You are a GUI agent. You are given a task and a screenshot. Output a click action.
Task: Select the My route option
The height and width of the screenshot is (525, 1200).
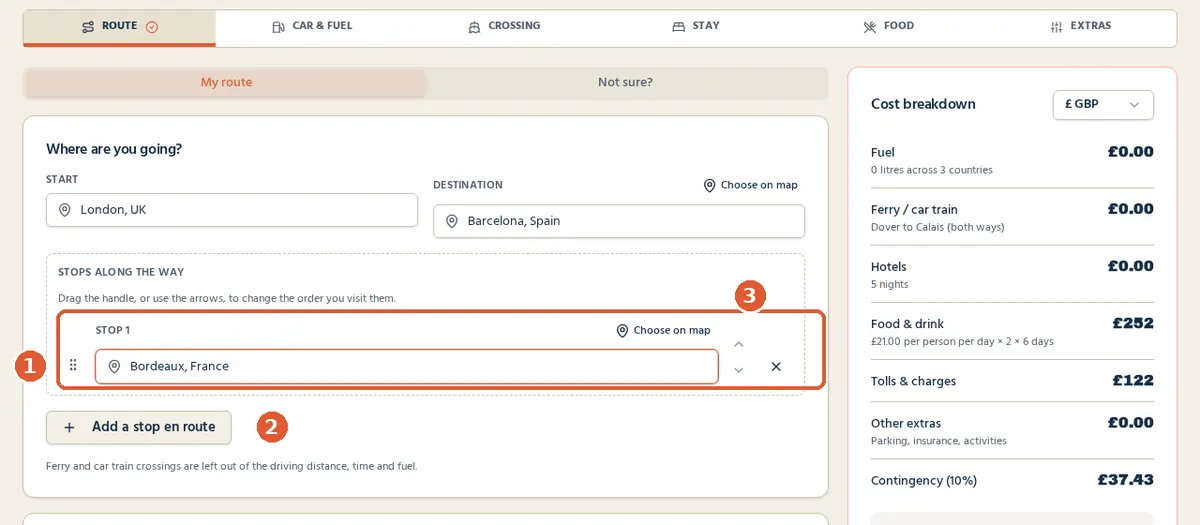pyautogui.click(x=226, y=82)
